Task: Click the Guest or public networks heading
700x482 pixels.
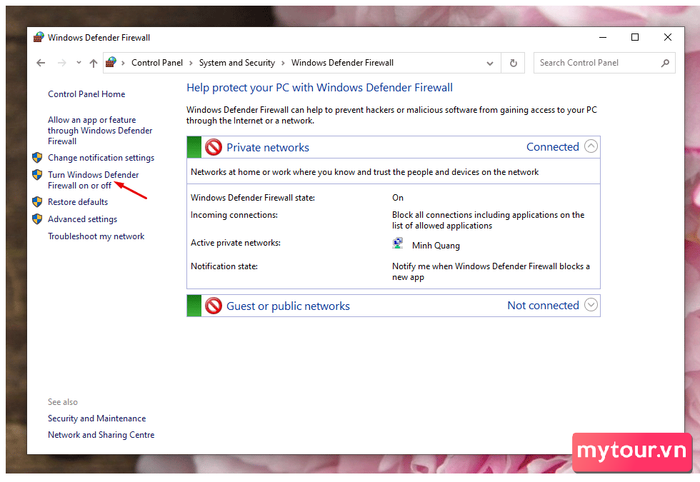Action: pos(288,306)
